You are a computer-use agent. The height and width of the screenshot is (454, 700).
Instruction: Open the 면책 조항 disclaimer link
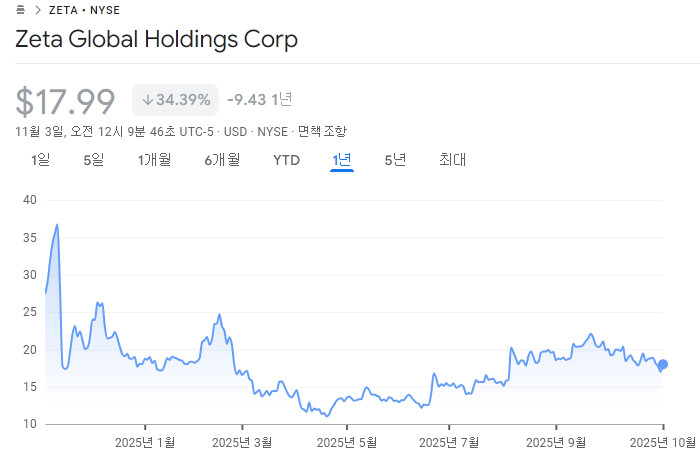click(322, 131)
